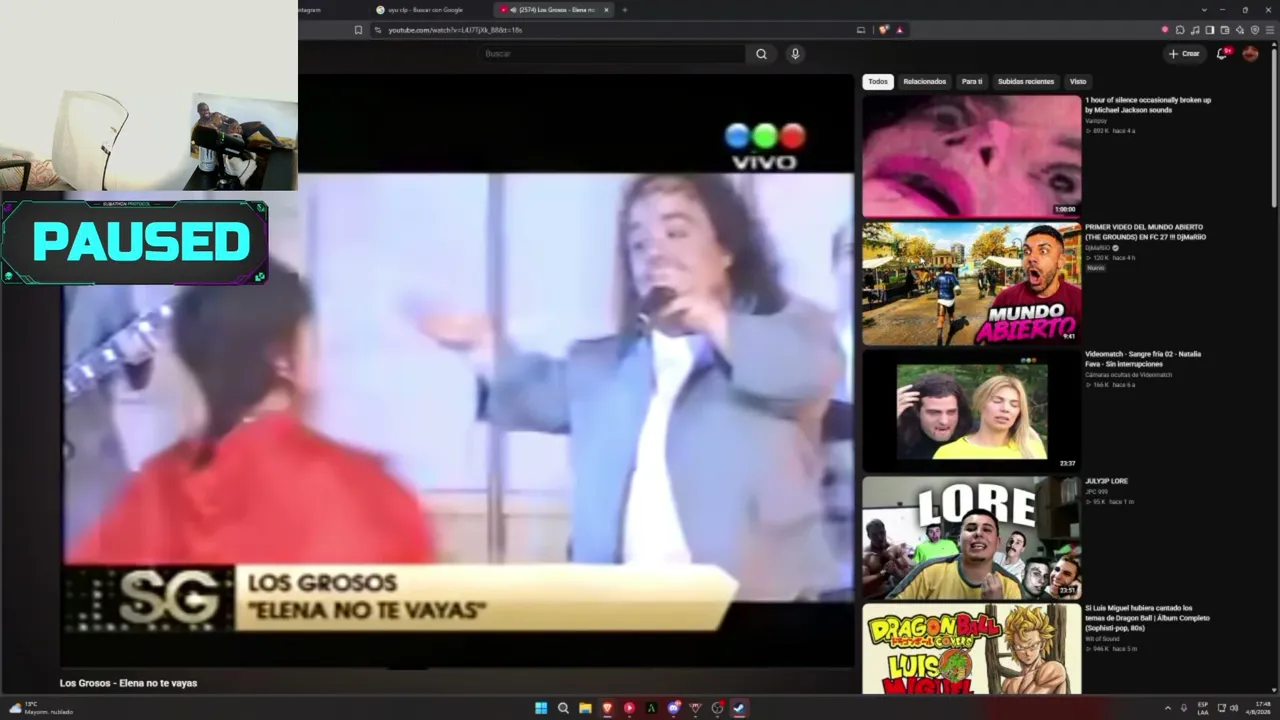Click the cast screen icon in address bar

pyautogui.click(x=861, y=30)
